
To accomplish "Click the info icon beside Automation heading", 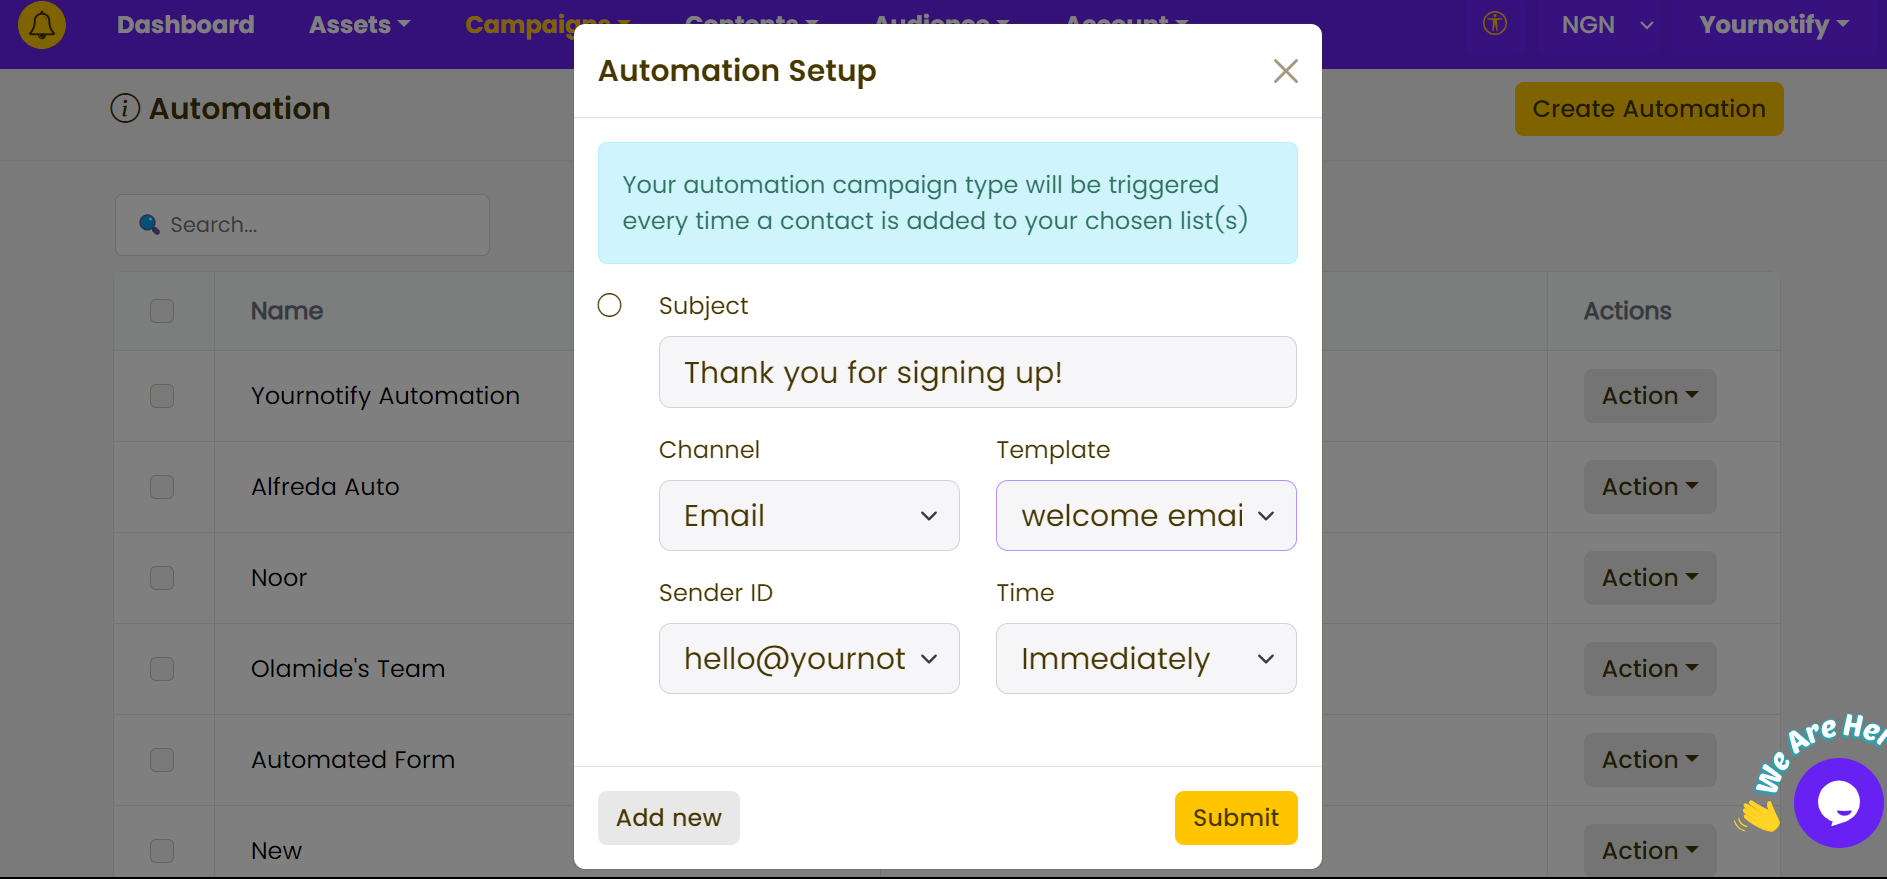I will tap(125, 108).
